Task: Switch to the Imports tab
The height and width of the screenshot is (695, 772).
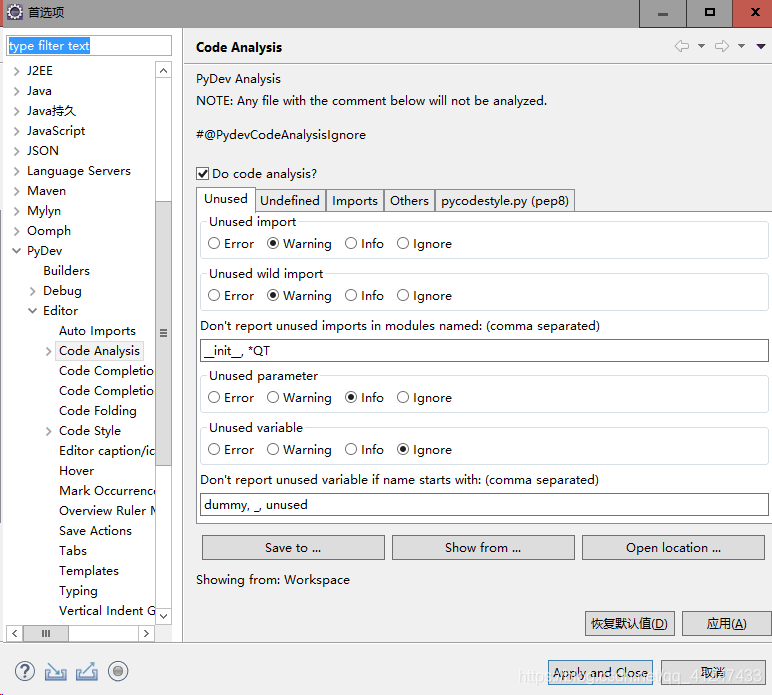Action: (x=354, y=201)
